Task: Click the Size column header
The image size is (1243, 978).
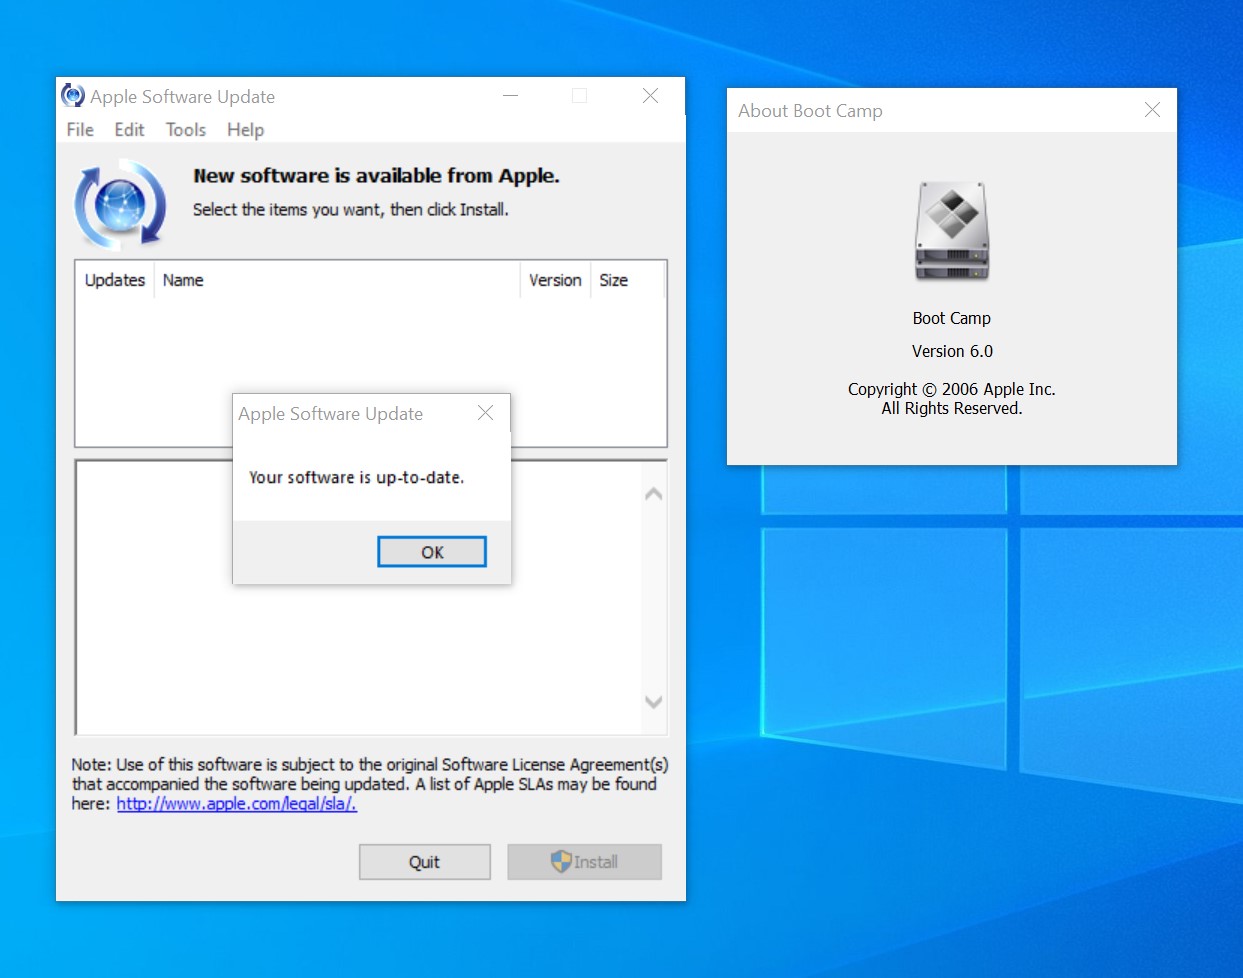Action: coord(626,280)
